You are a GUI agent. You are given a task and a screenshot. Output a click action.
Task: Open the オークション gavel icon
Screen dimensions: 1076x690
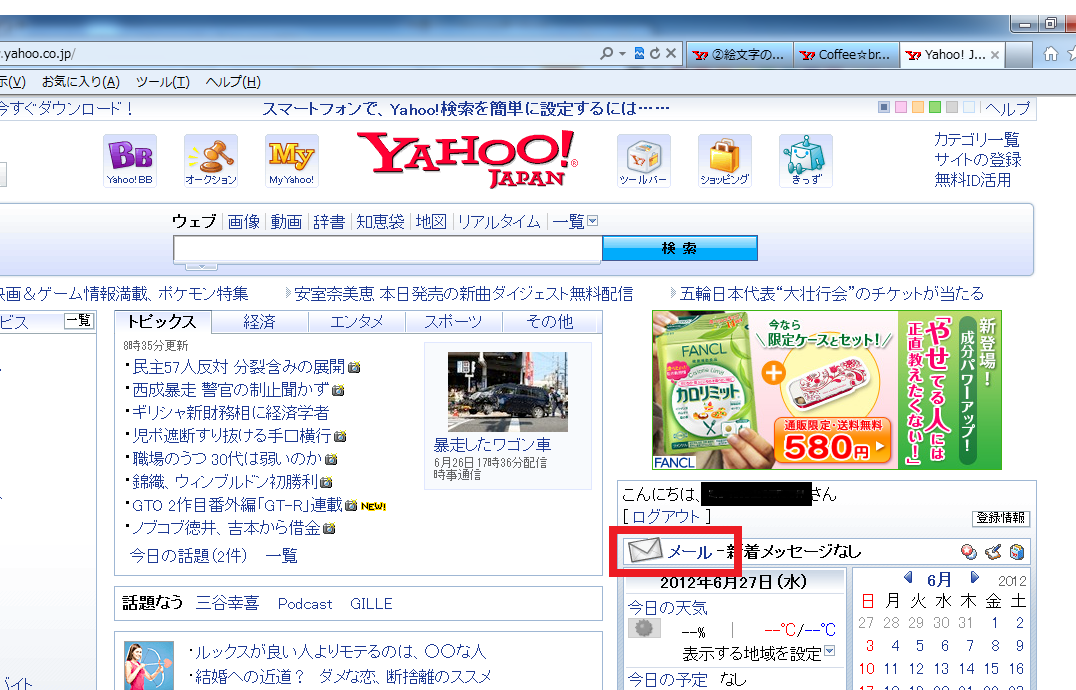pos(211,160)
